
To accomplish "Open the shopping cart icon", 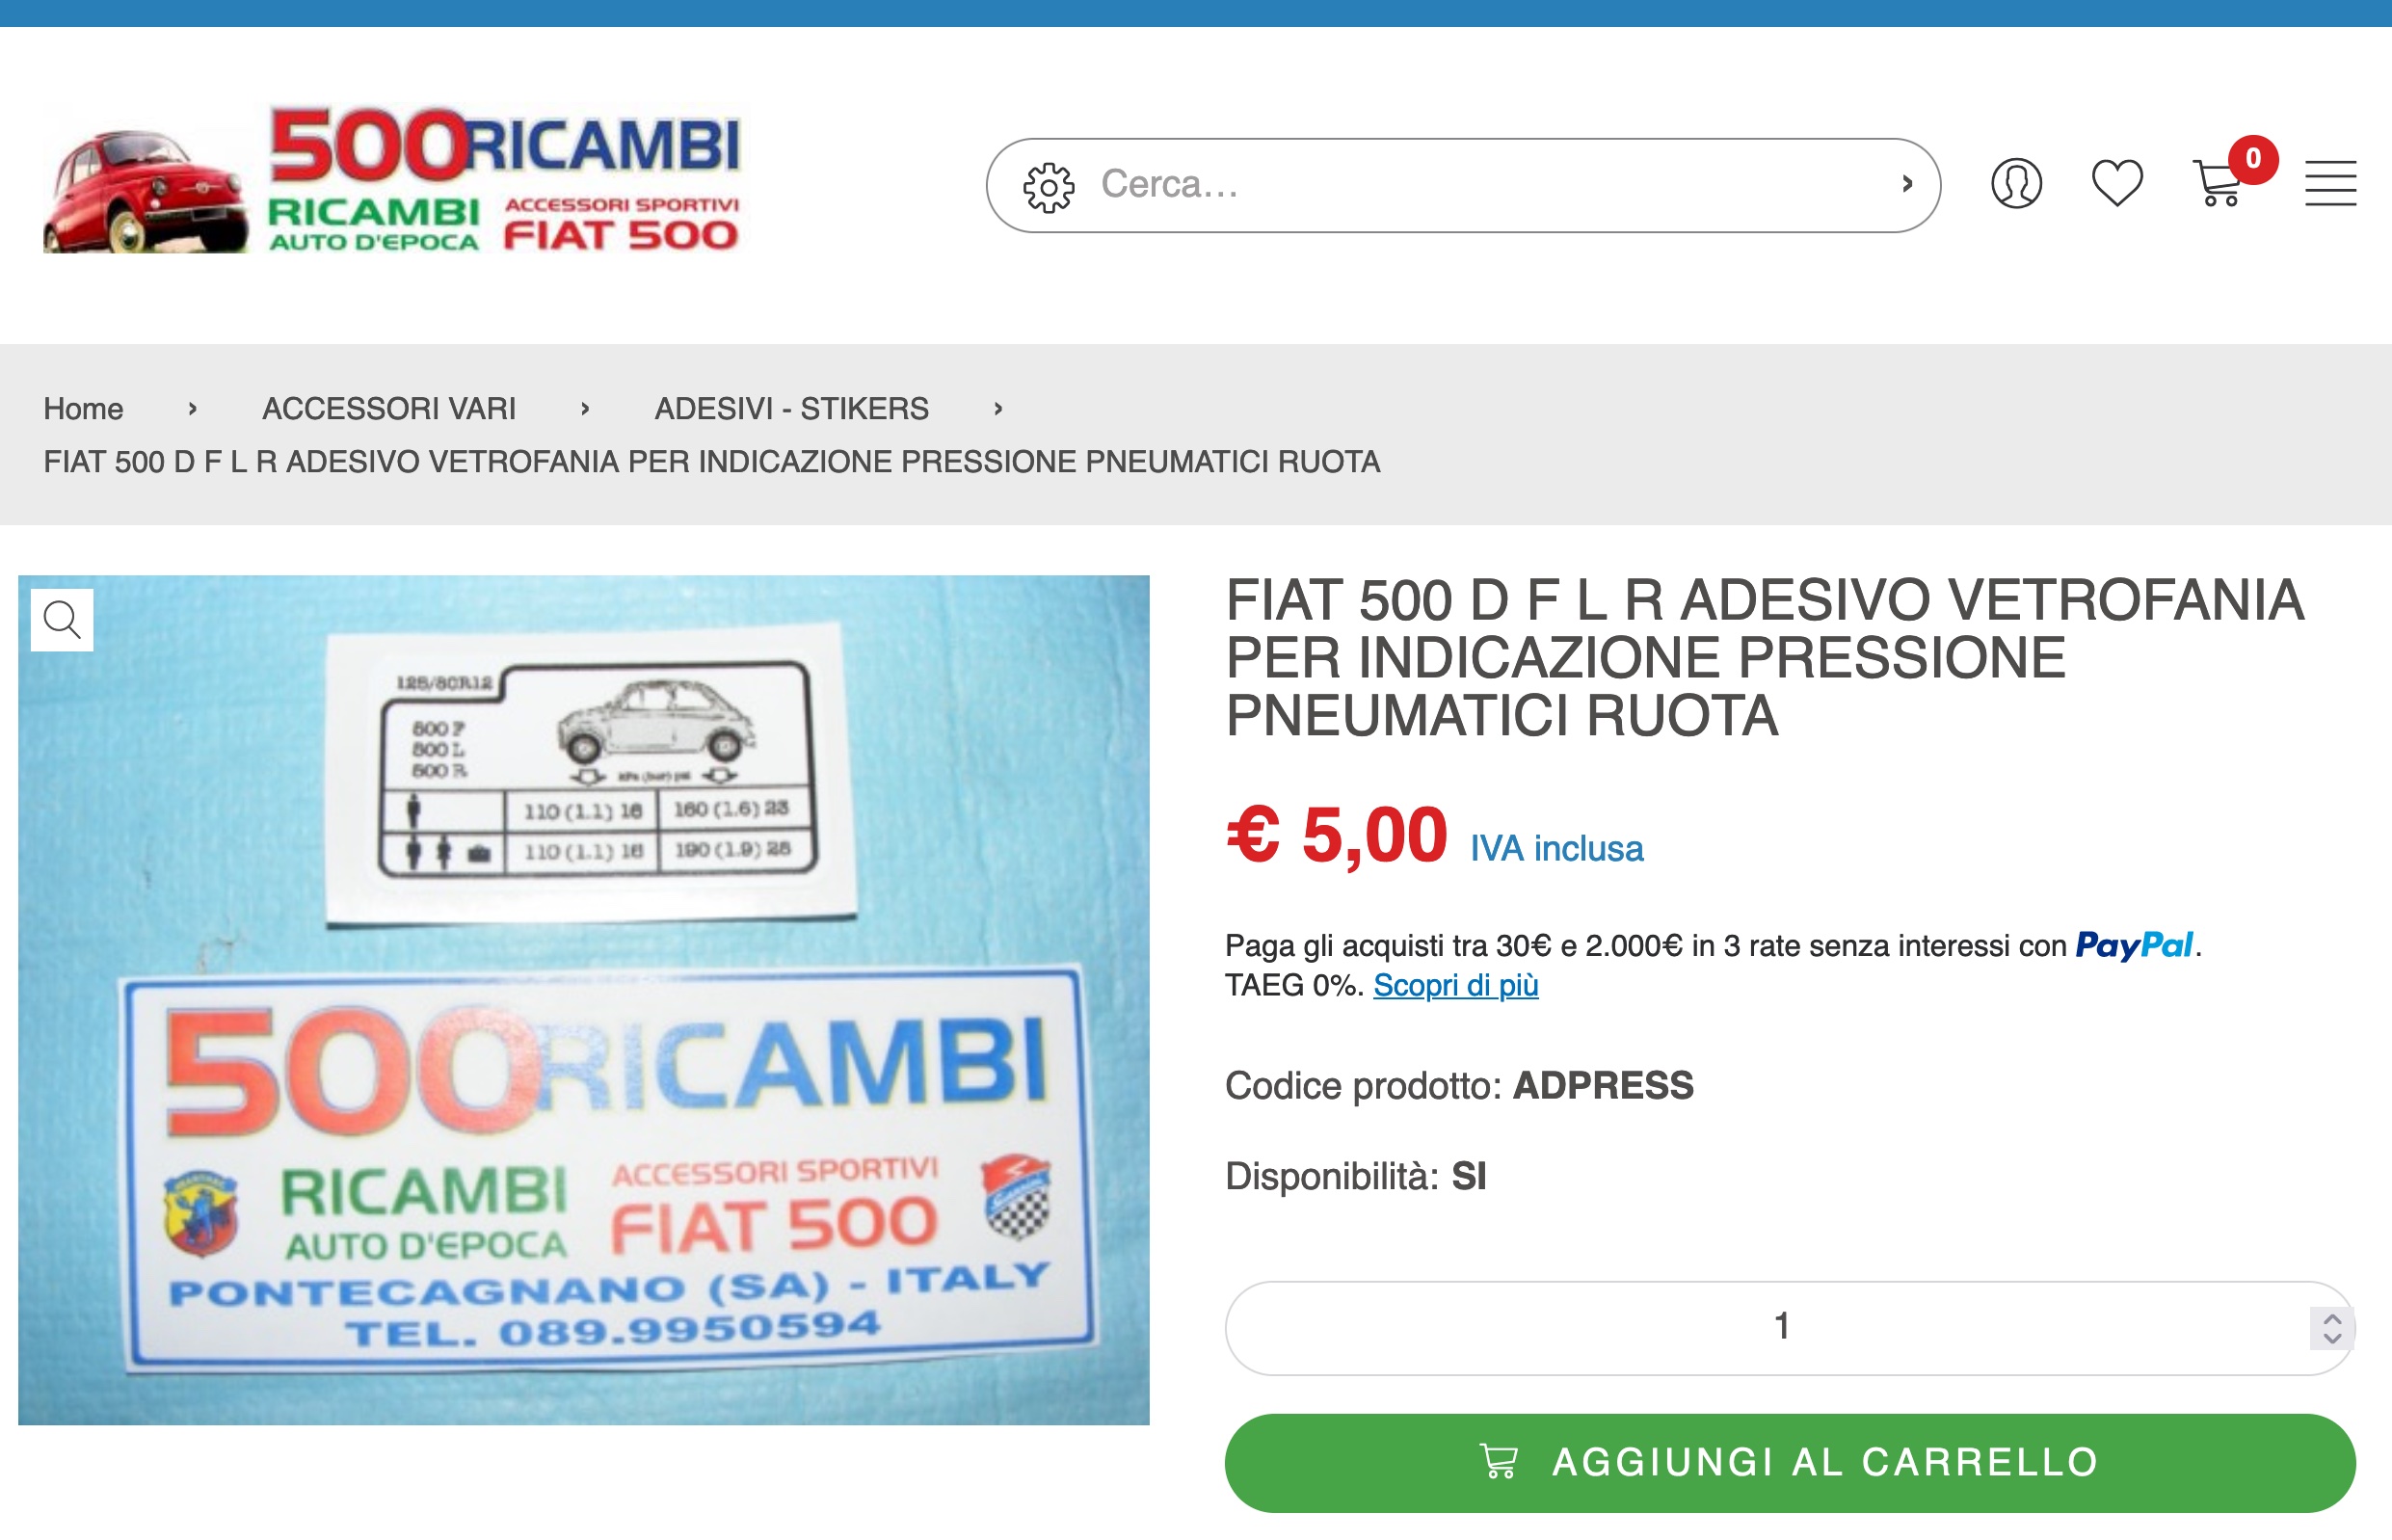I will point(2217,184).
